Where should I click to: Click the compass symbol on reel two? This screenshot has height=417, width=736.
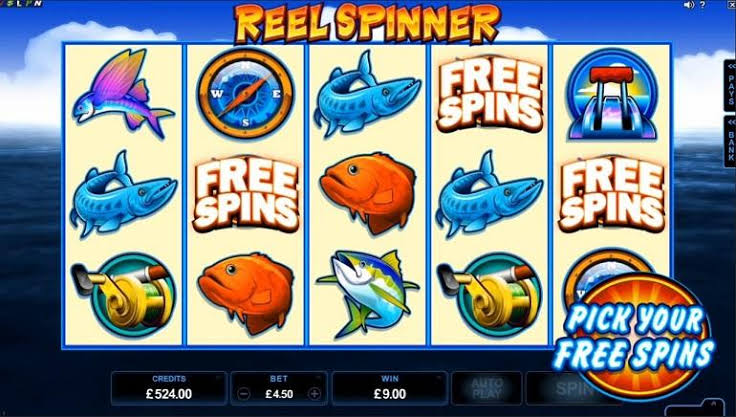[245, 93]
